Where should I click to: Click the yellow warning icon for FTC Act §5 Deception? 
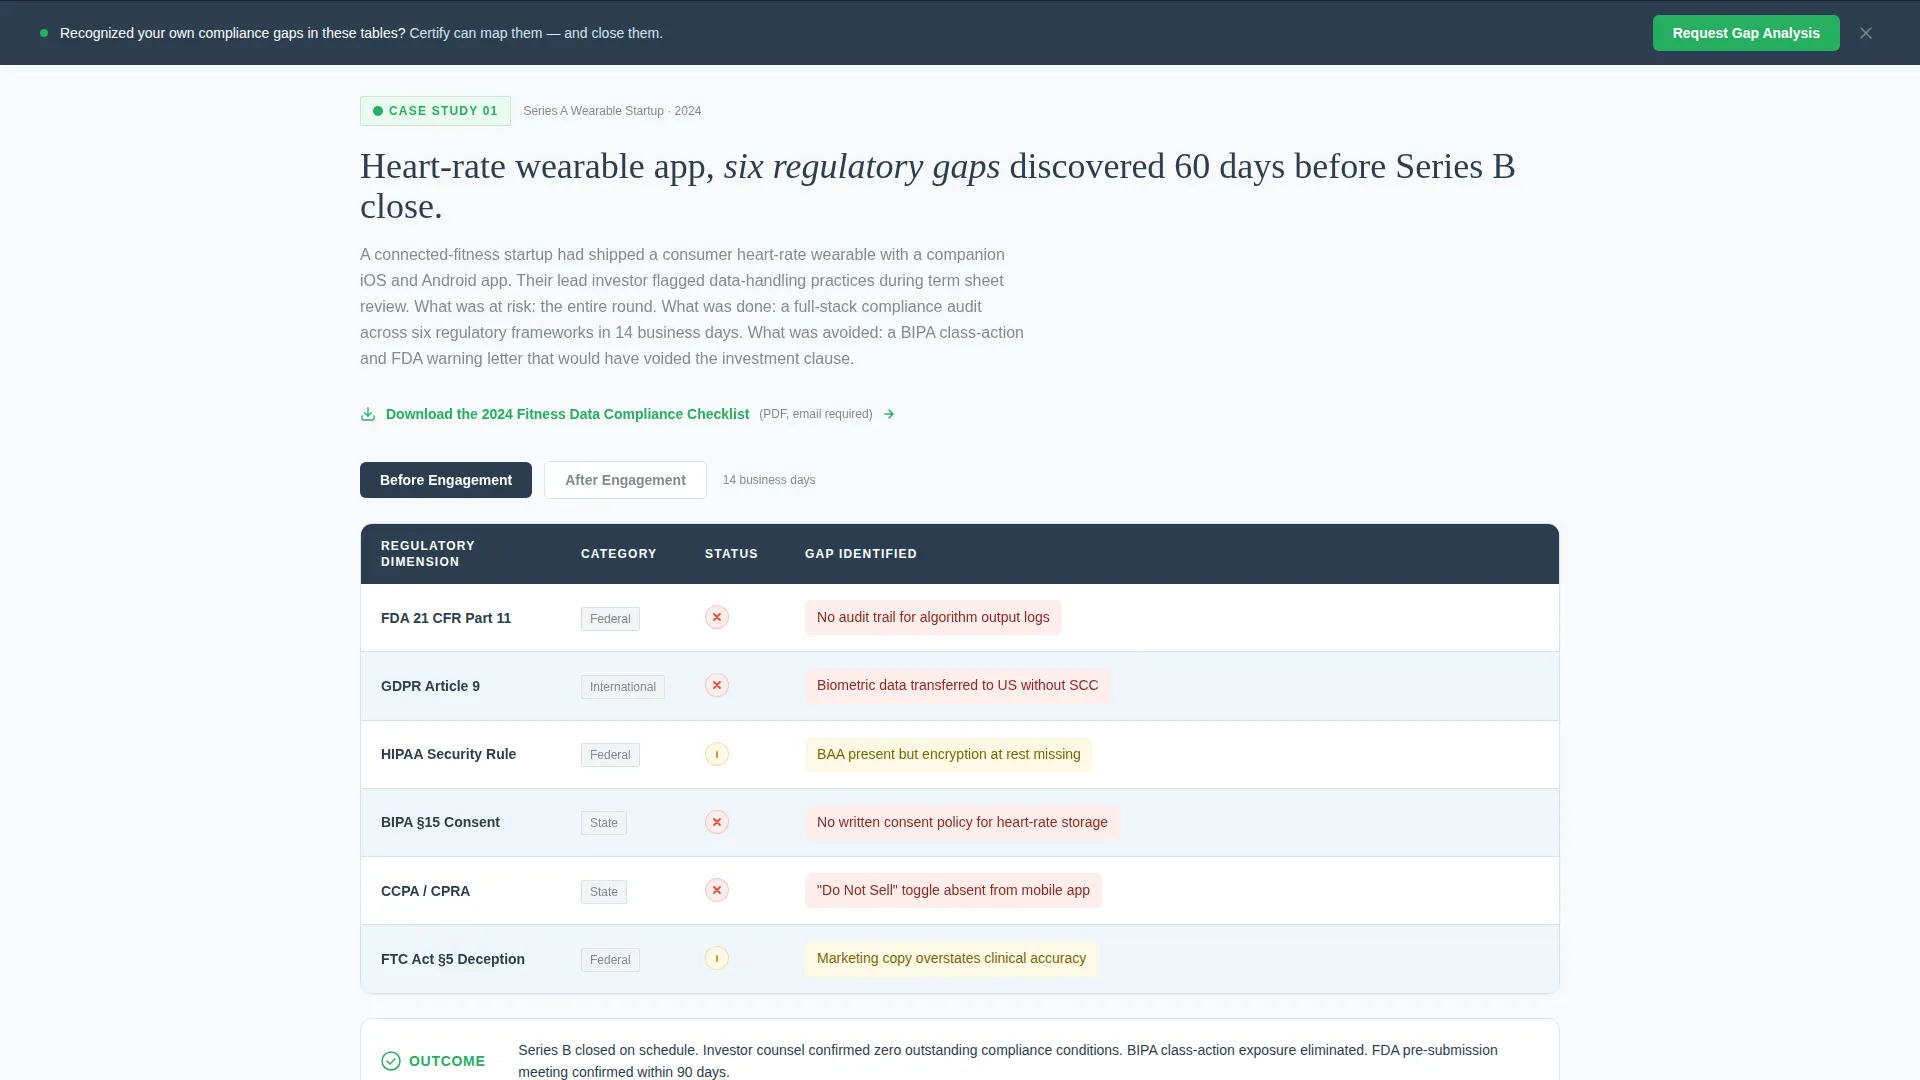point(717,958)
